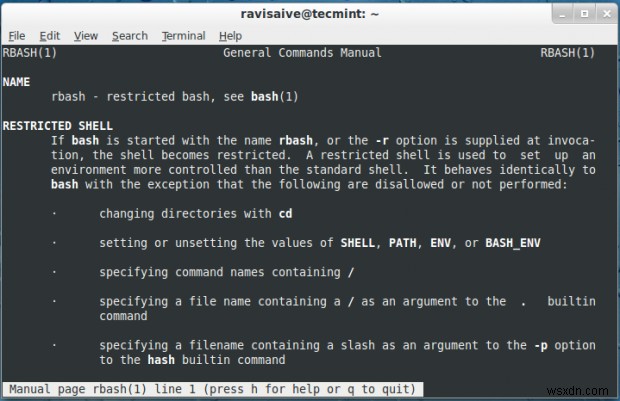Image resolution: width=620 pixels, height=401 pixels.
Task: Click the bold ENV variable name
Action: click(440, 243)
